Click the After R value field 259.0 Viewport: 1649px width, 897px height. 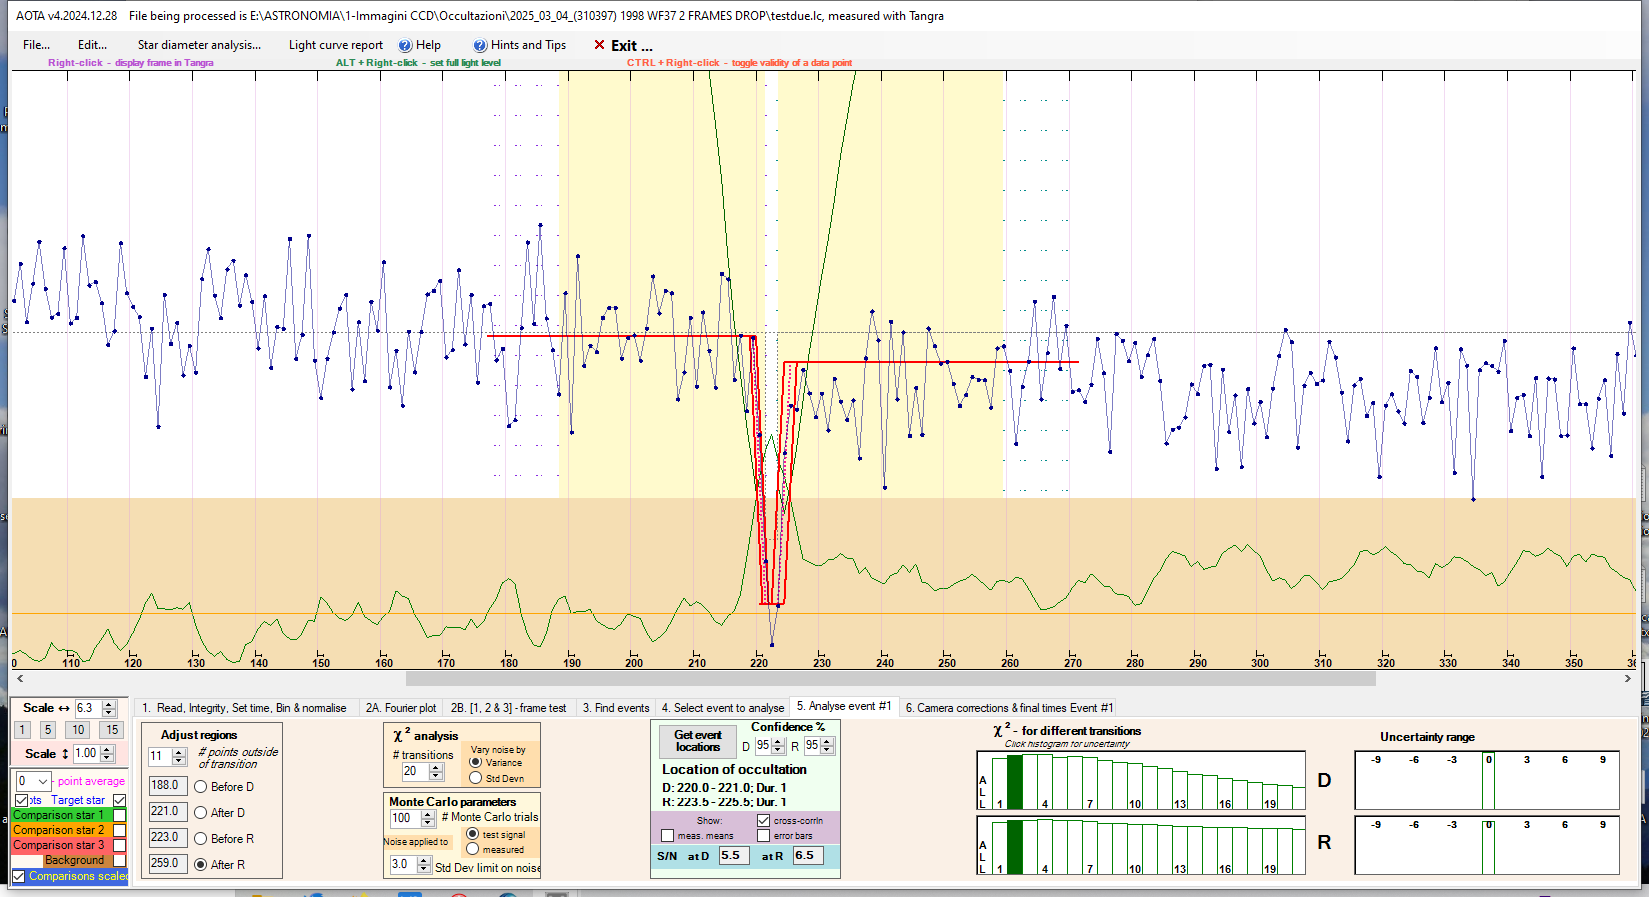[x=168, y=864]
